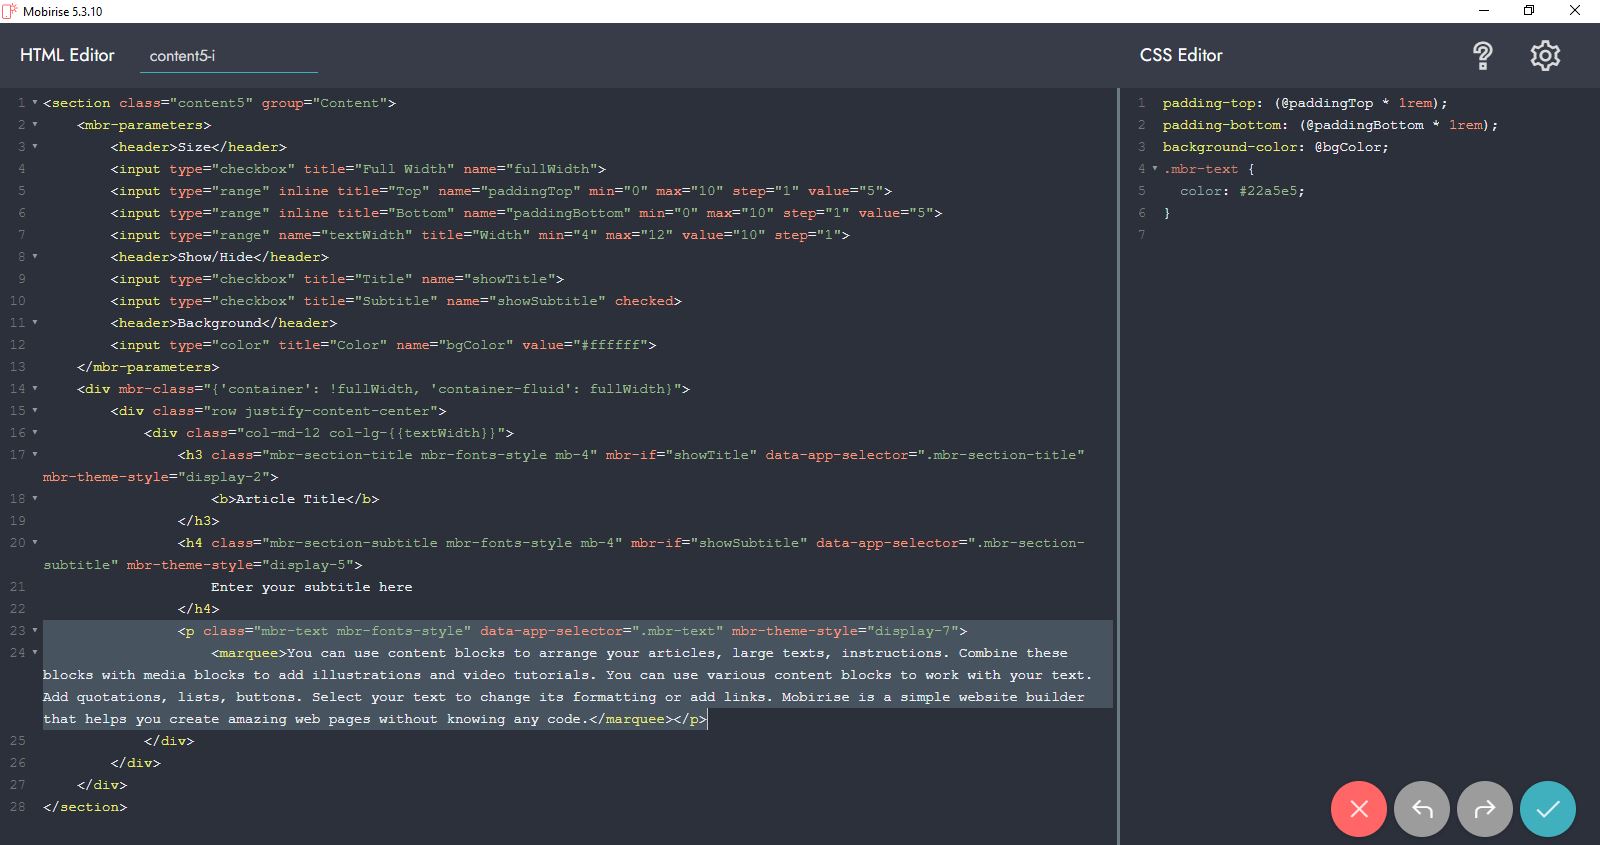Apply changes with the teal checkmark button
The height and width of the screenshot is (845, 1600).
click(x=1547, y=809)
